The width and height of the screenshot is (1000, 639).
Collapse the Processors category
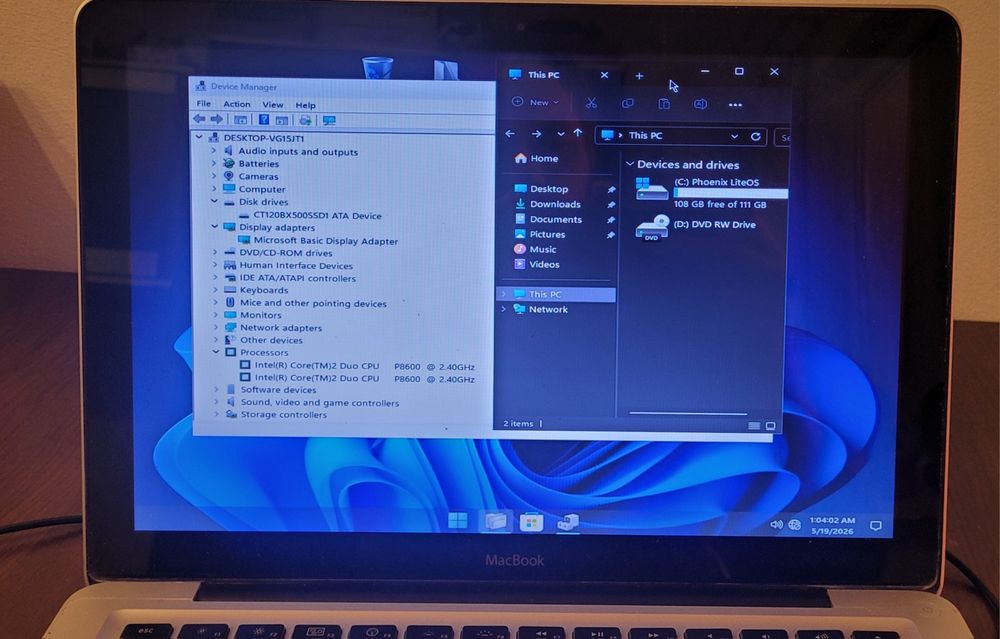point(216,352)
